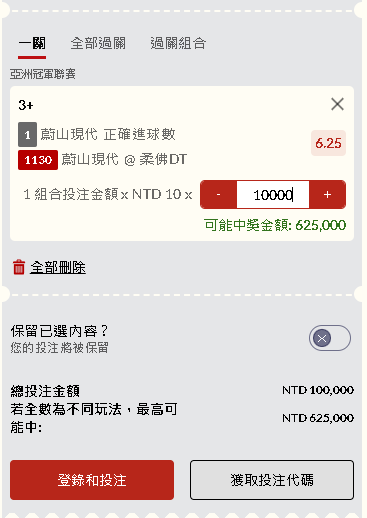Screen dimensions: 367x518
Task: Decrease bet multiplier with minus button
Action: click(x=218, y=194)
